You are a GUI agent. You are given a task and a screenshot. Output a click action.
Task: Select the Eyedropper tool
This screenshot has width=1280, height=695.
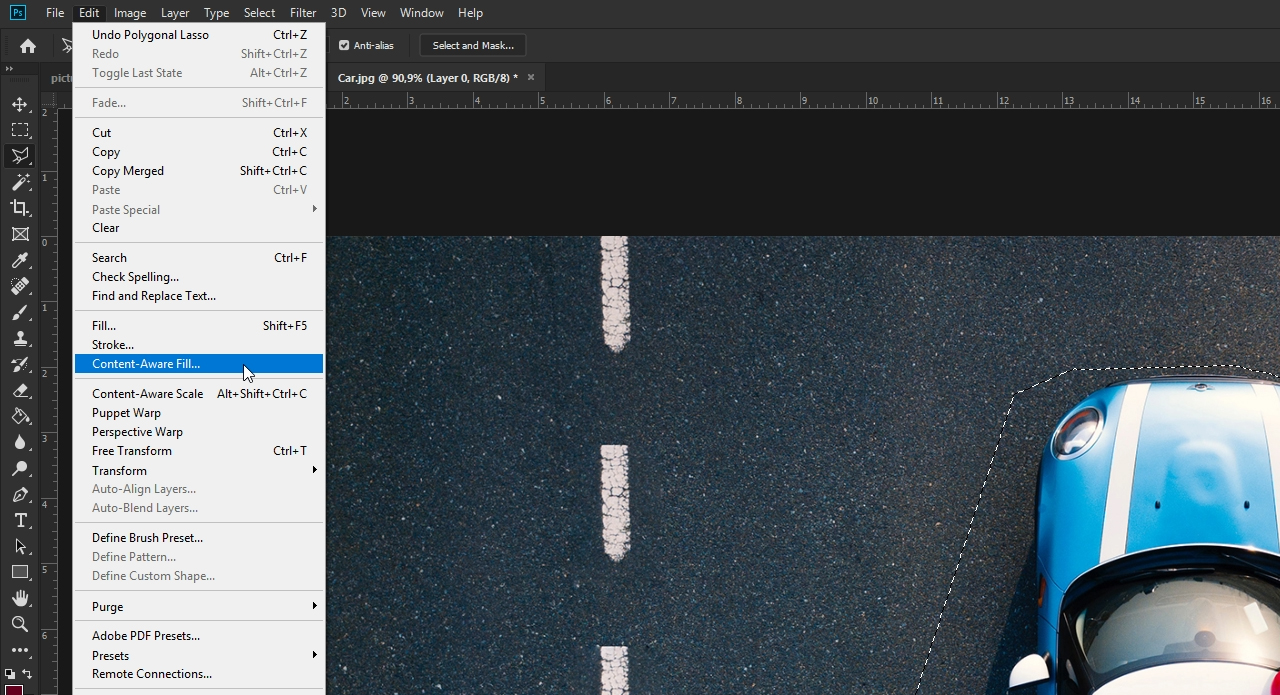pyautogui.click(x=20, y=260)
